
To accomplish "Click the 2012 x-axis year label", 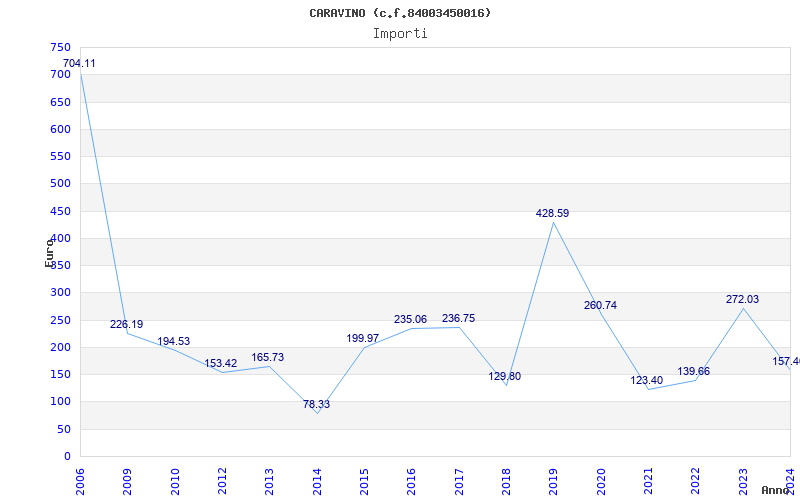I will 222,482.
